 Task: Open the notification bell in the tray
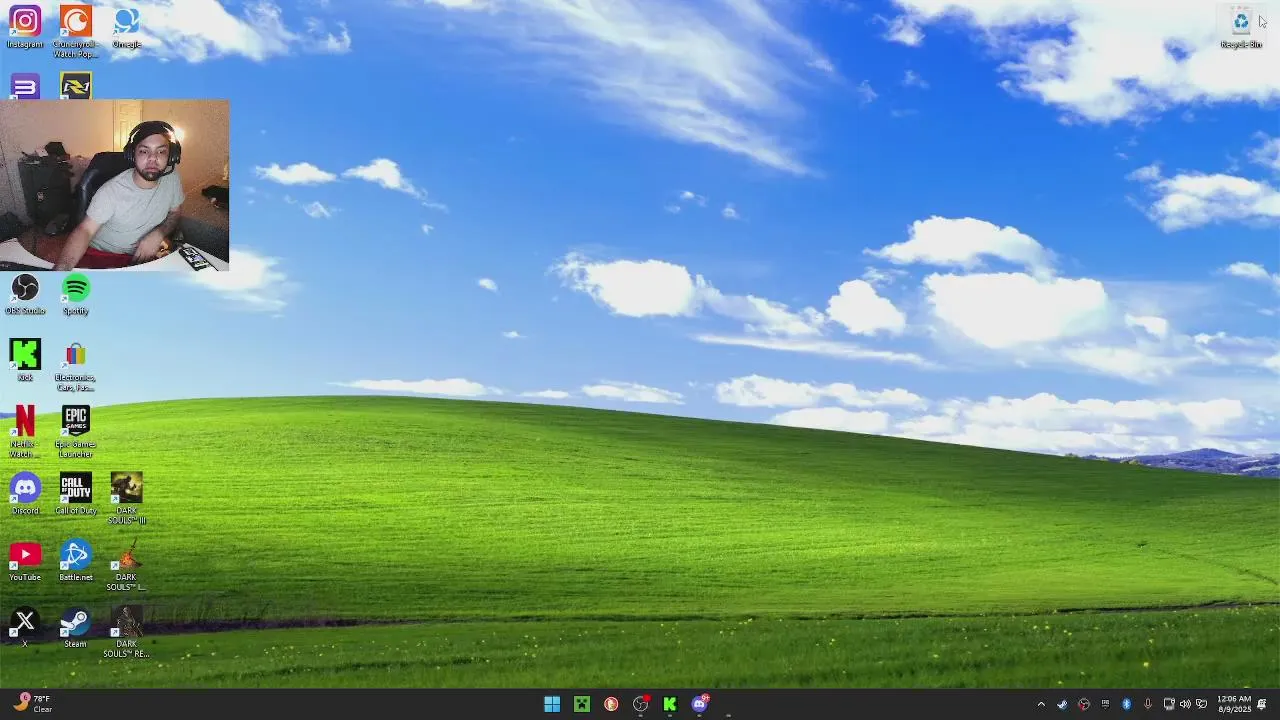pos(1263,704)
